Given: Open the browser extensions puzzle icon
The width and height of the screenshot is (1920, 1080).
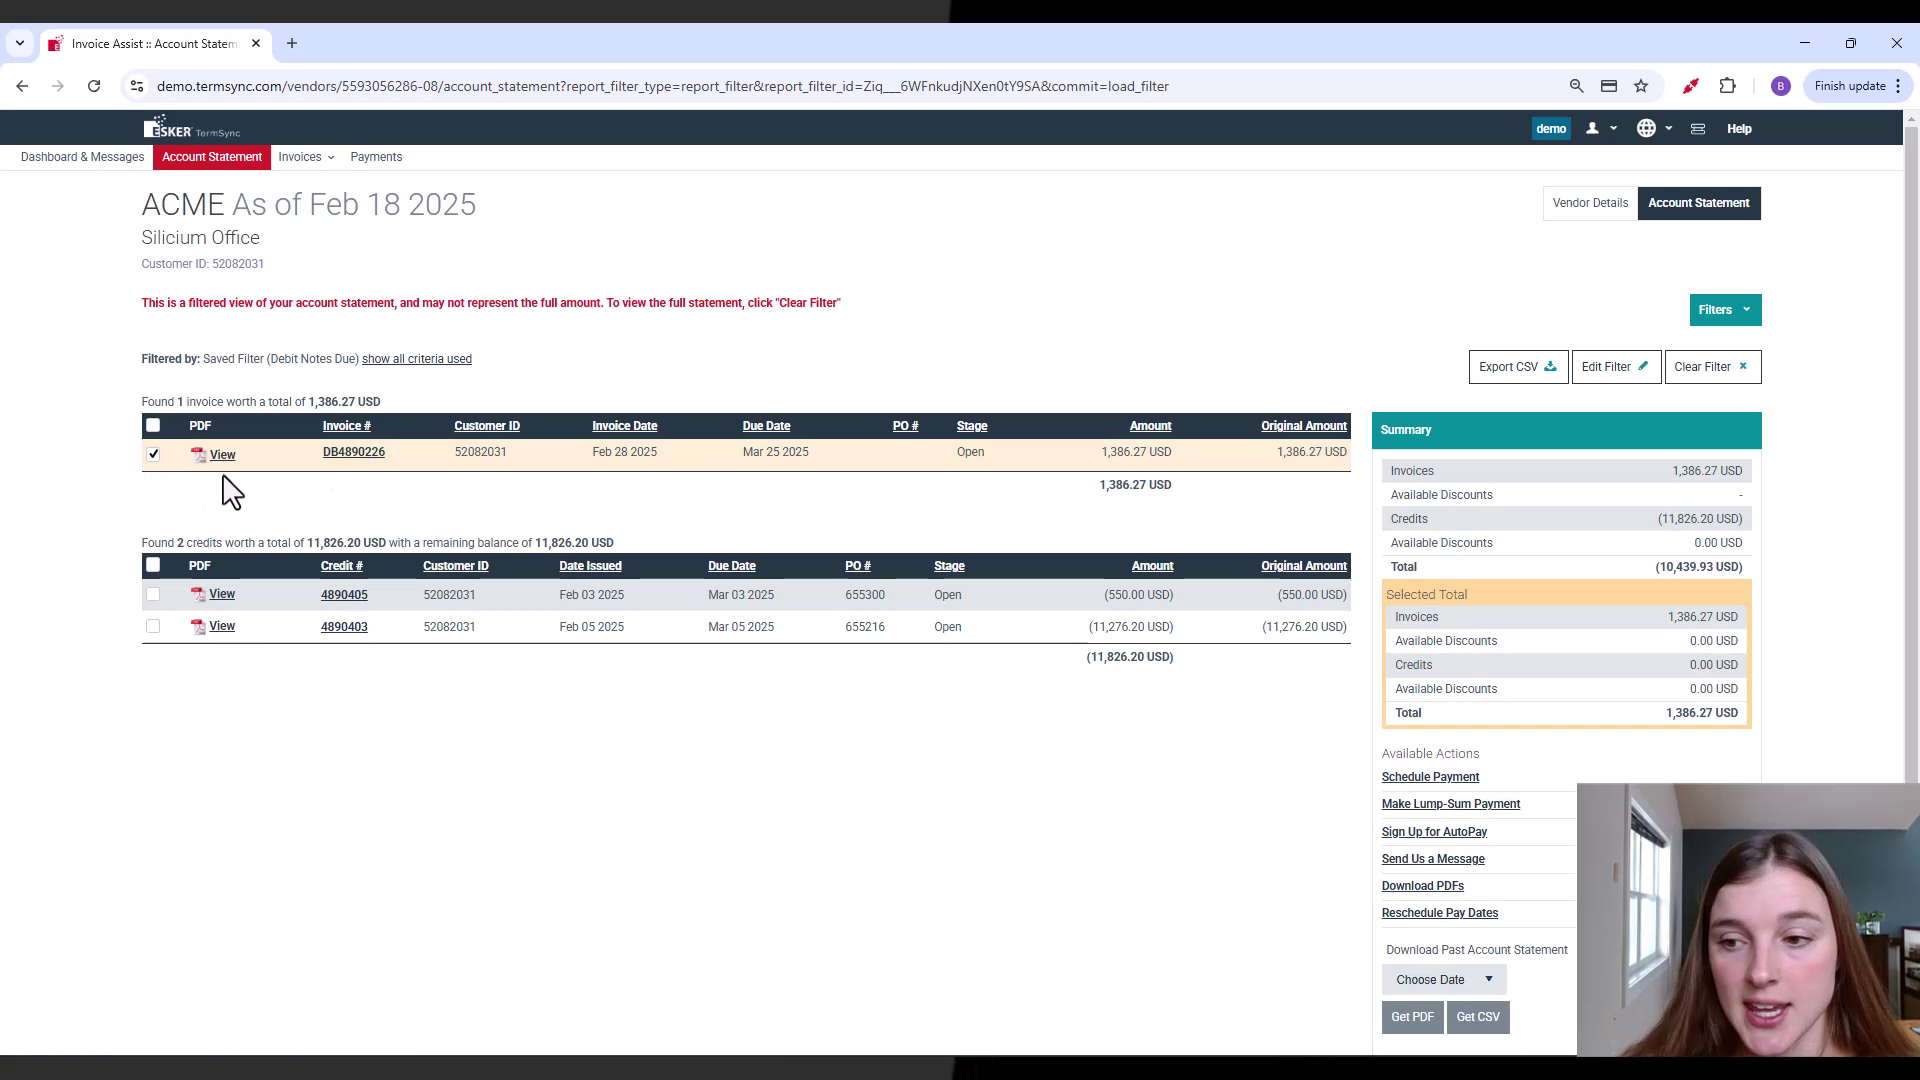Looking at the screenshot, I should point(1729,86).
